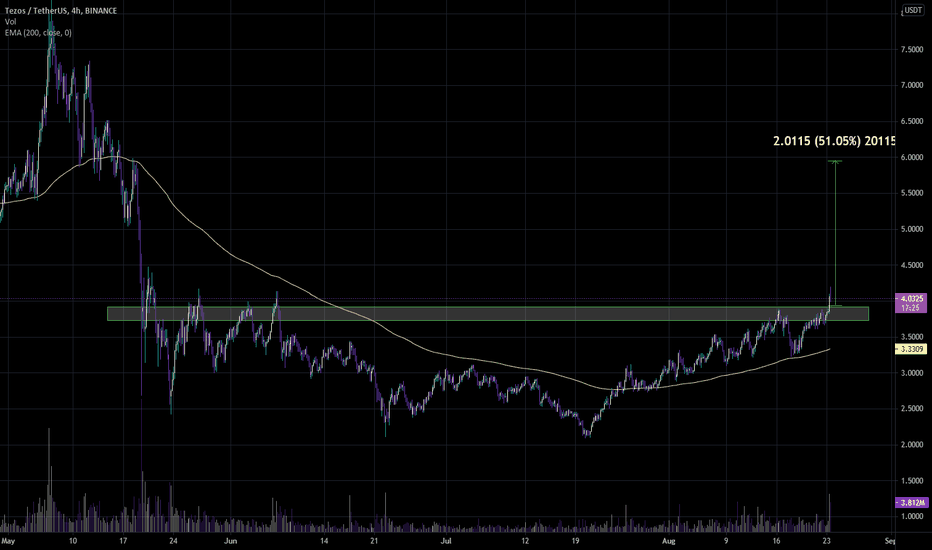Click the May label on time axis
932x550 pixels.
8,541
